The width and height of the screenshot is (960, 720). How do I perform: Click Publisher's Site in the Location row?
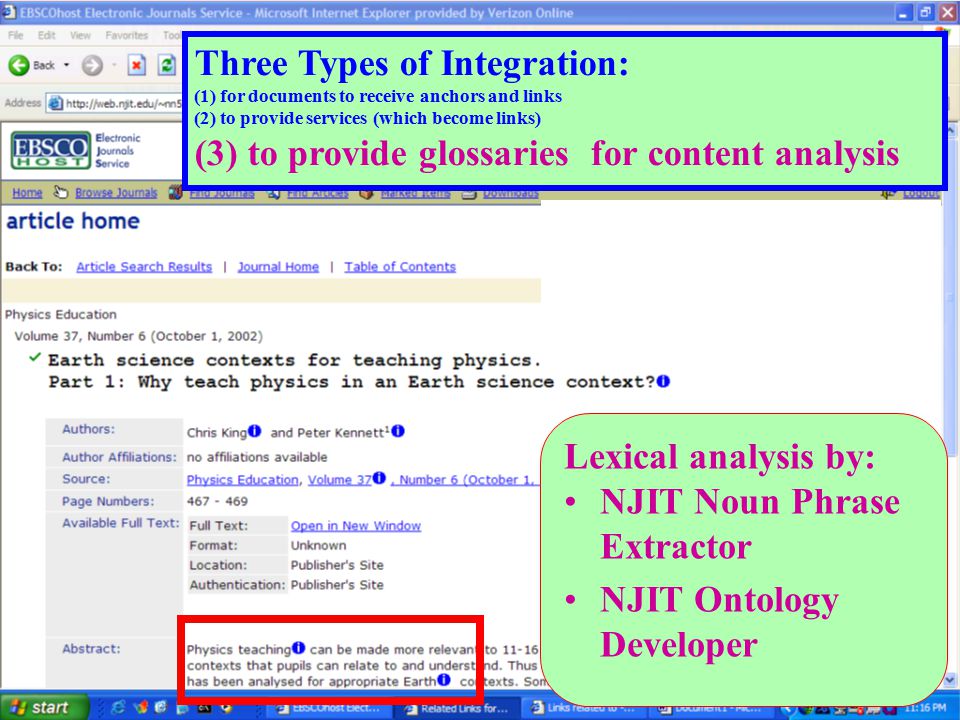click(x=337, y=565)
